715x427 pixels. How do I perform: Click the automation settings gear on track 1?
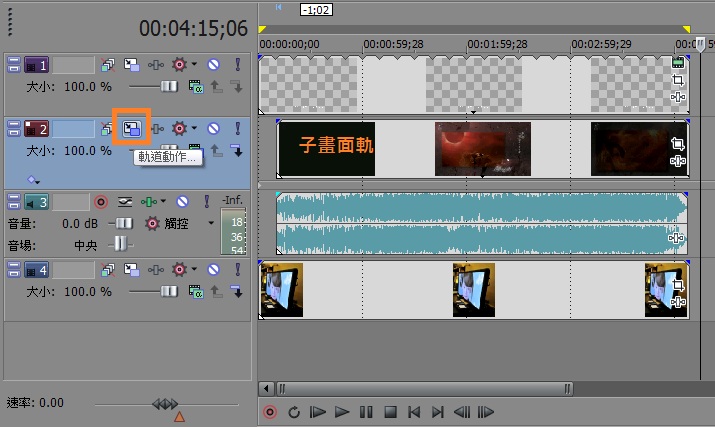pyautogui.click(x=179, y=65)
